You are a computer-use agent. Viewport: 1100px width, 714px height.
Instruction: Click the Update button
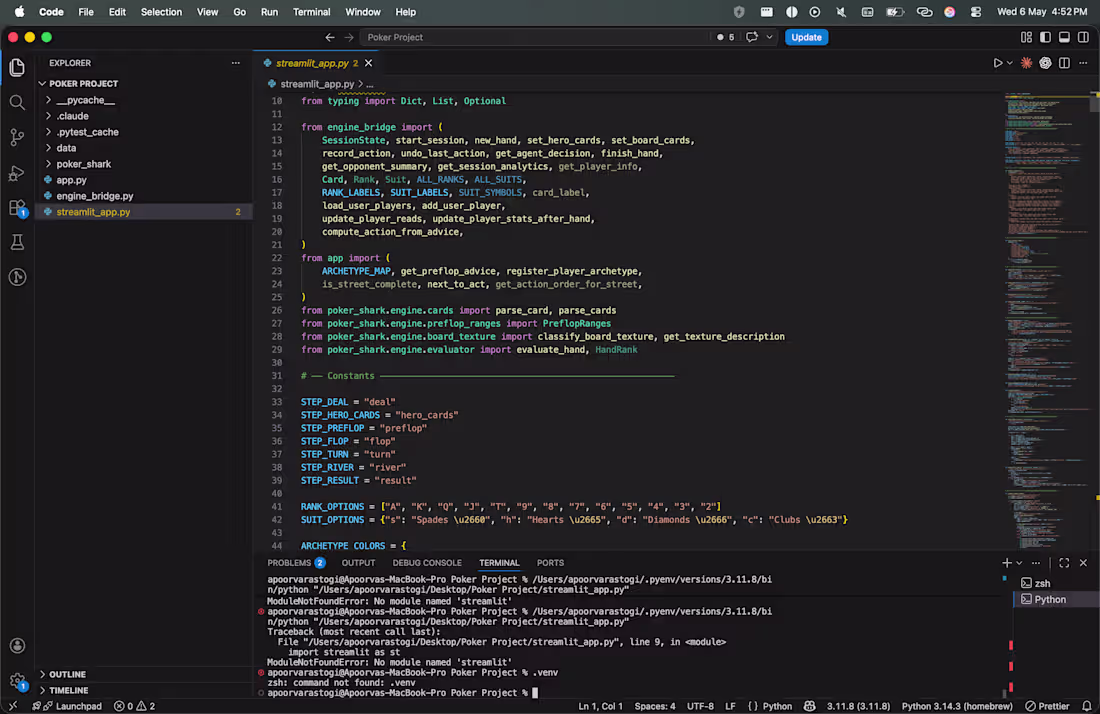(806, 37)
